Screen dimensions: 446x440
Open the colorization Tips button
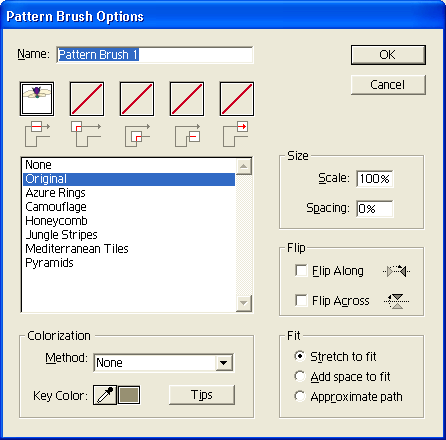(x=202, y=395)
